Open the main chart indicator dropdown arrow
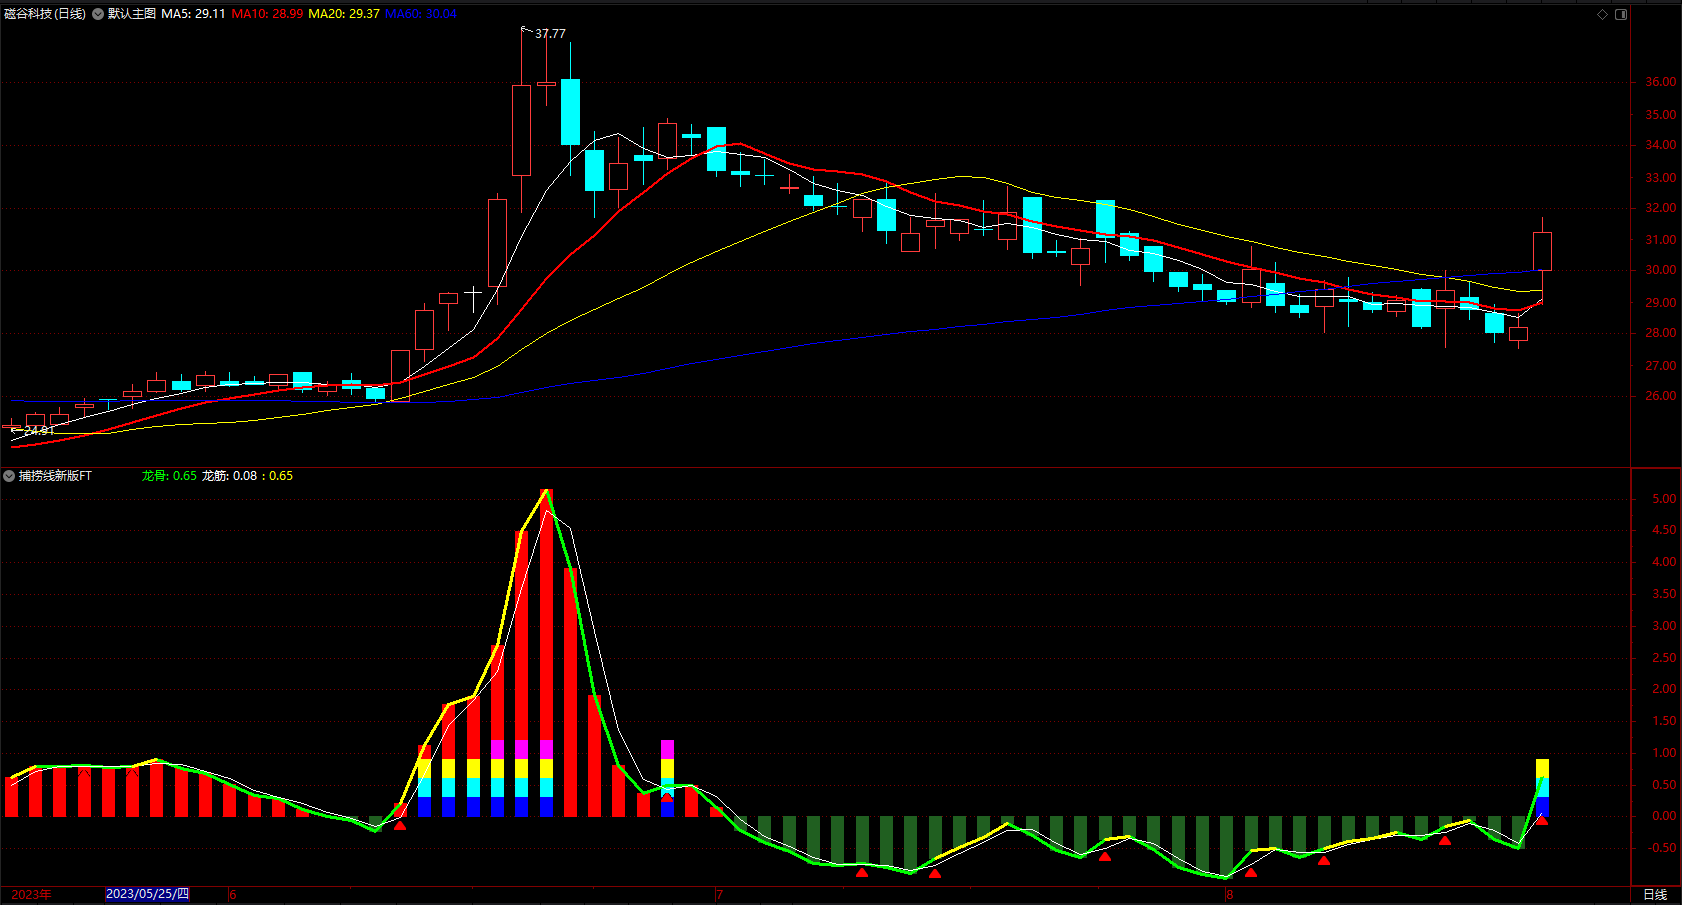Screen dimensions: 1682x905 pos(98,14)
